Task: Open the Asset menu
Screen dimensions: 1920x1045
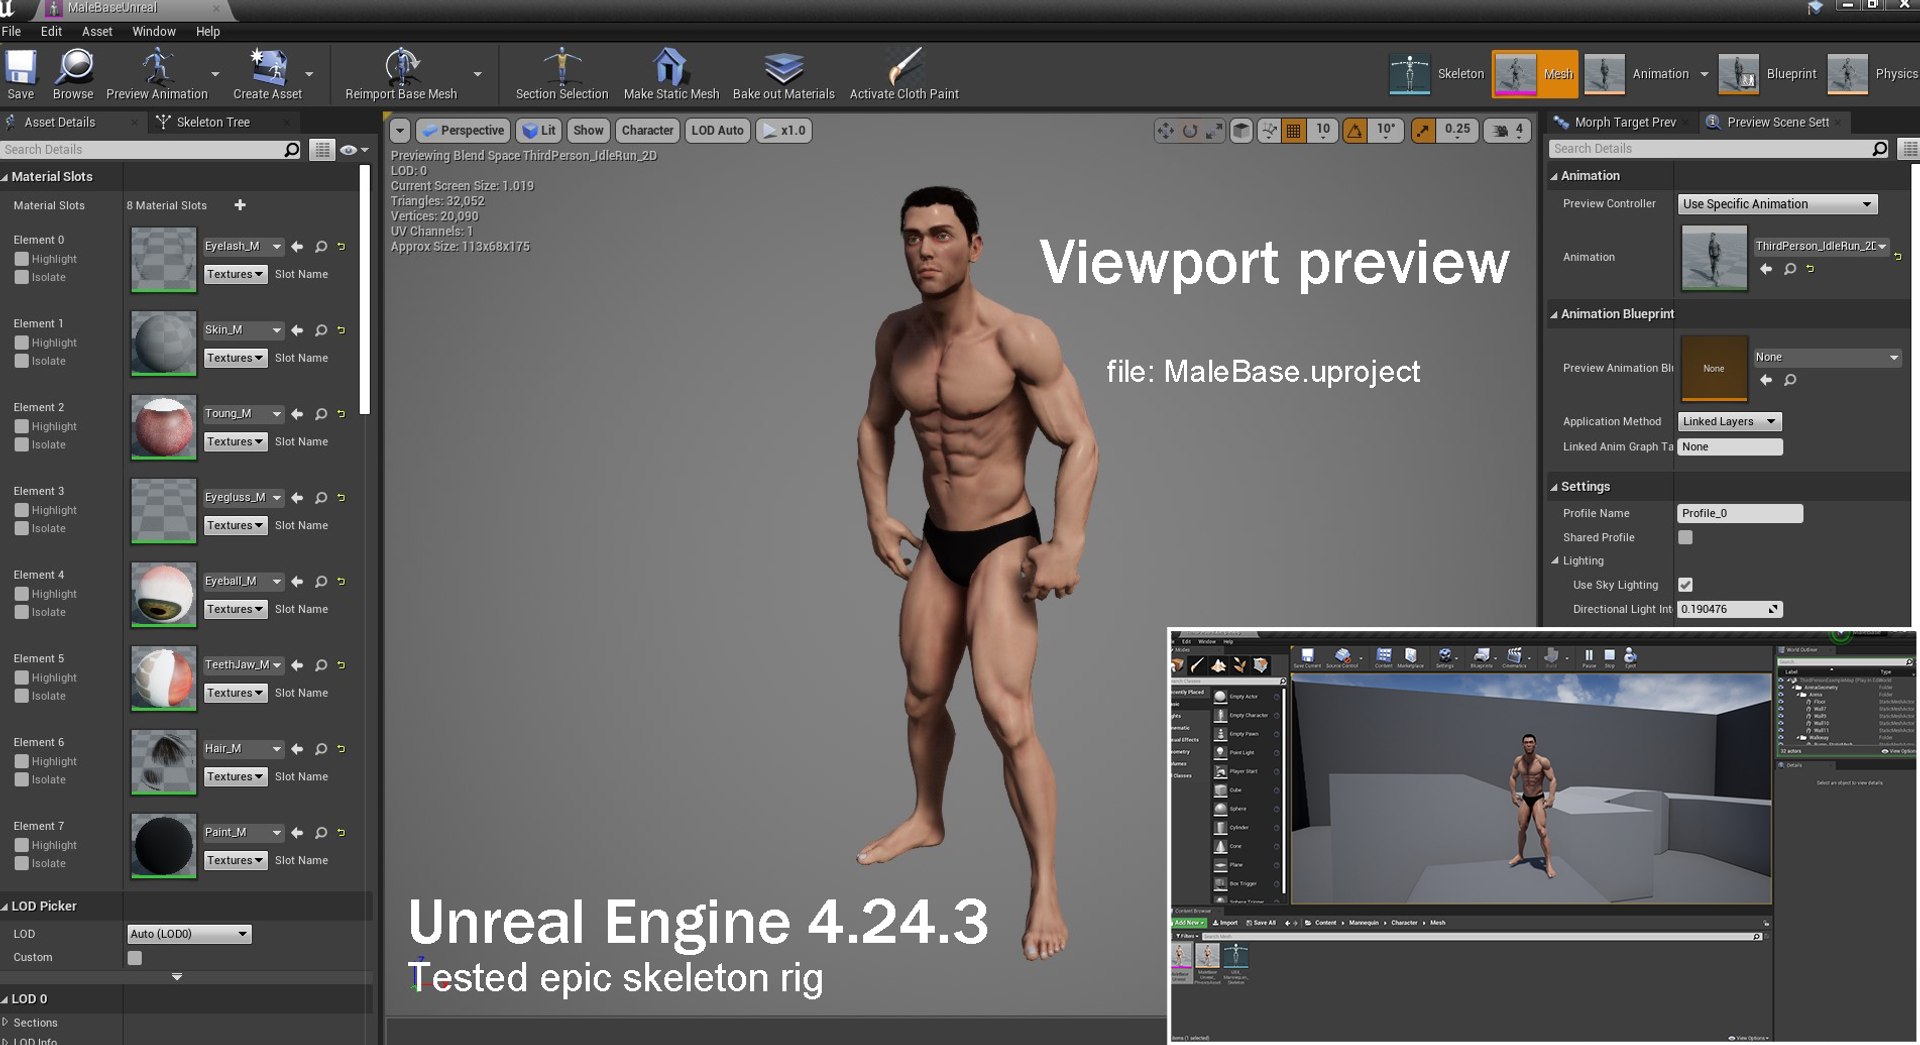Action: pos(97,31)
